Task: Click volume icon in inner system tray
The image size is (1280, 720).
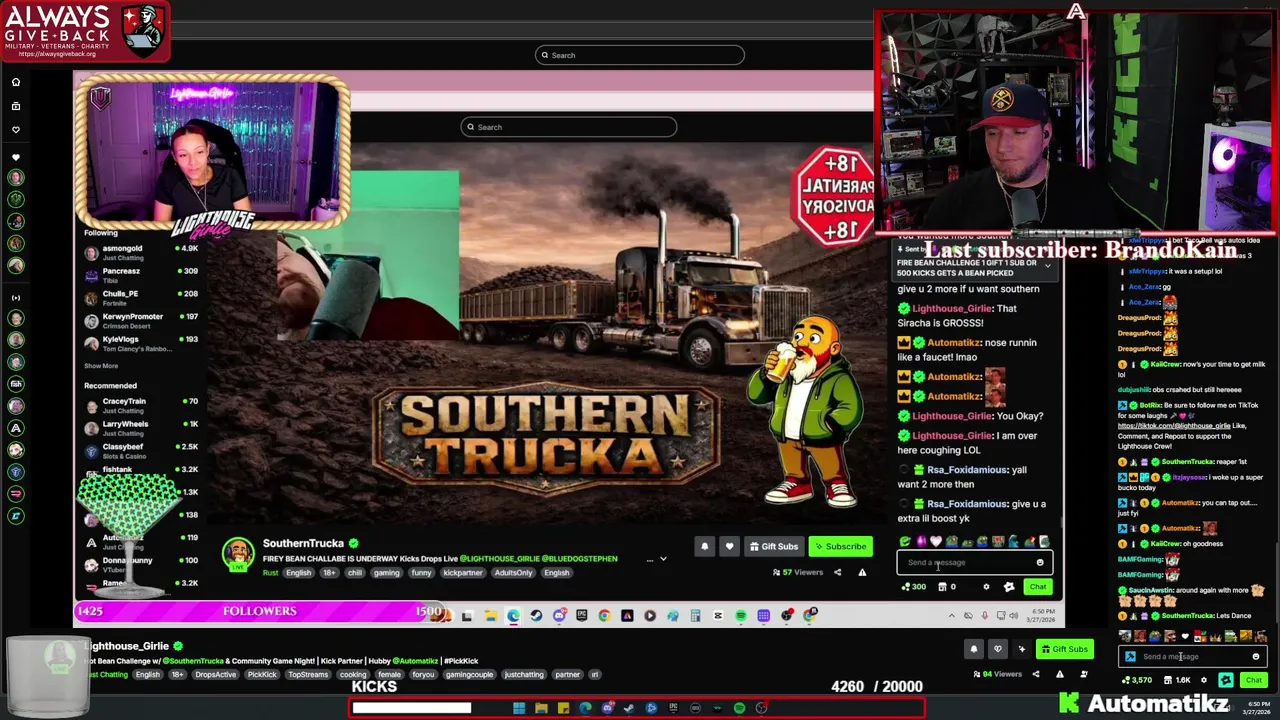Action: click(1014, 615)
